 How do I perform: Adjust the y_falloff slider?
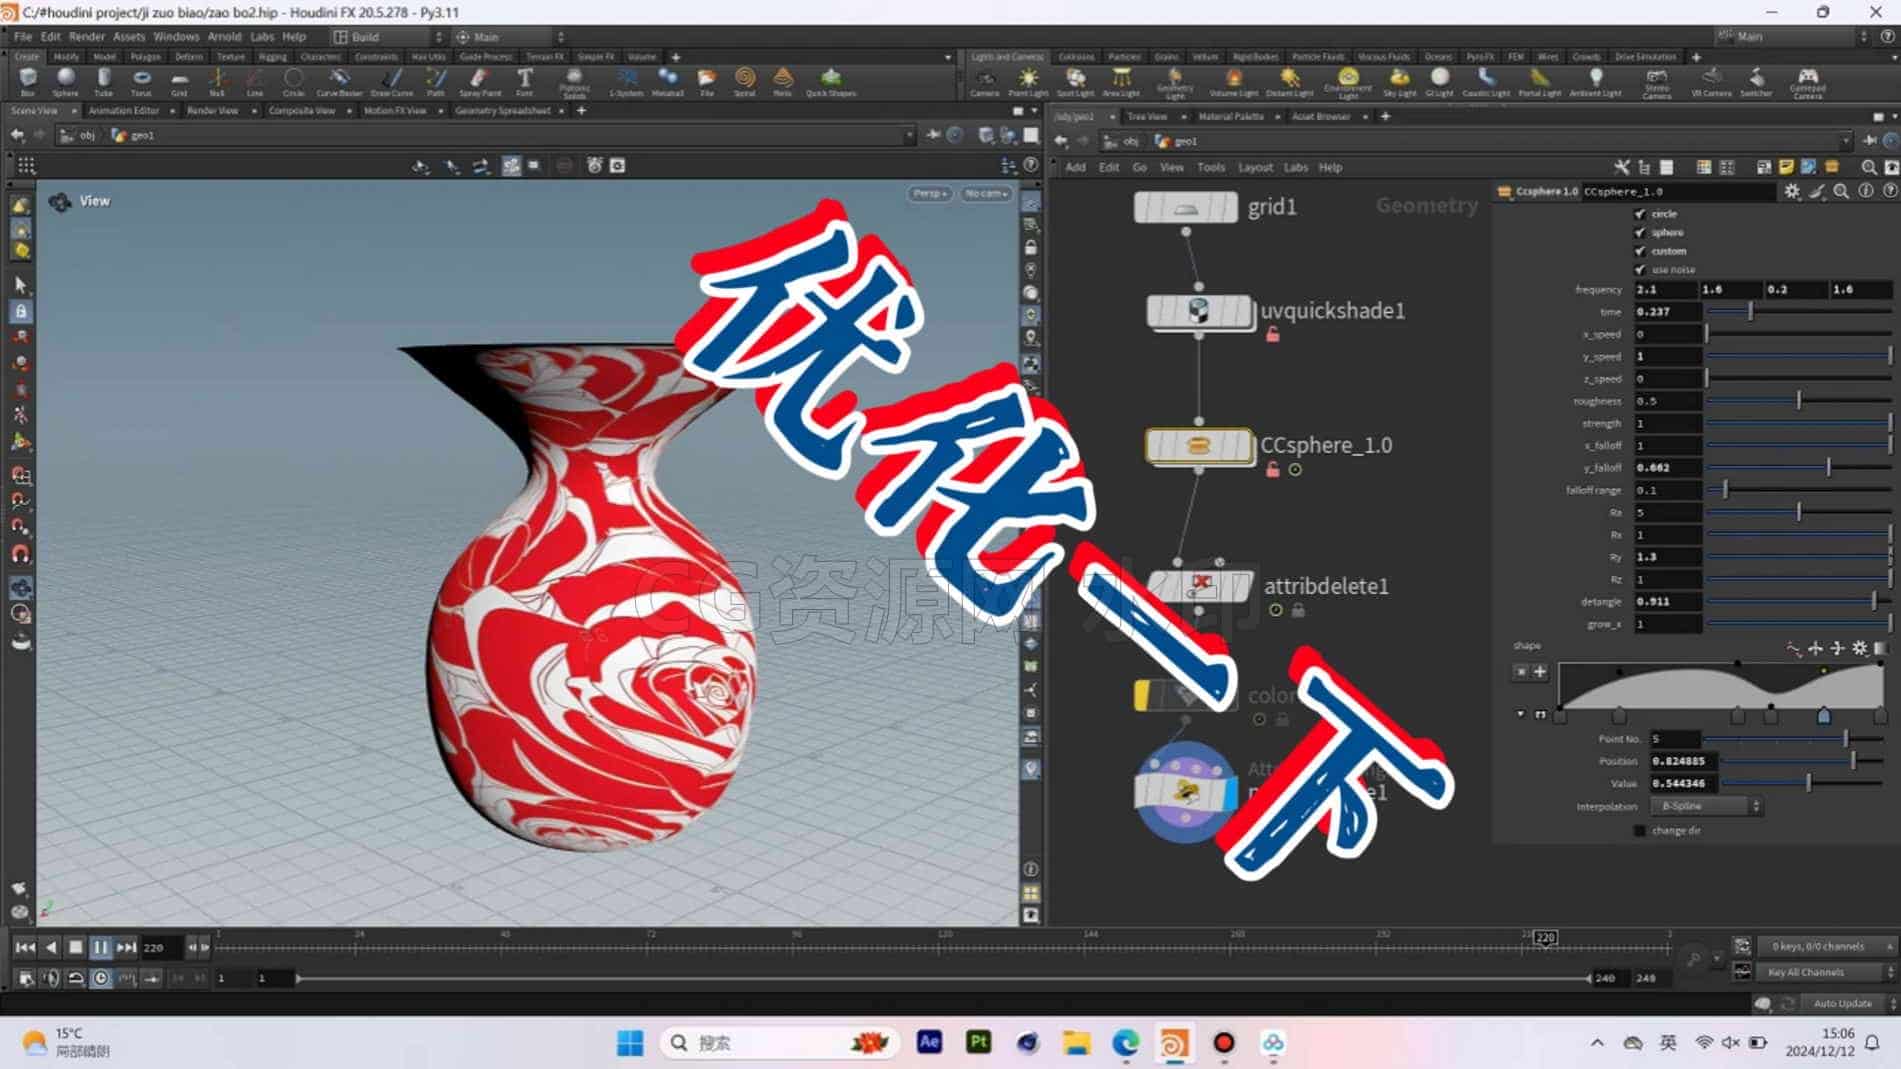click(1799, 468)
